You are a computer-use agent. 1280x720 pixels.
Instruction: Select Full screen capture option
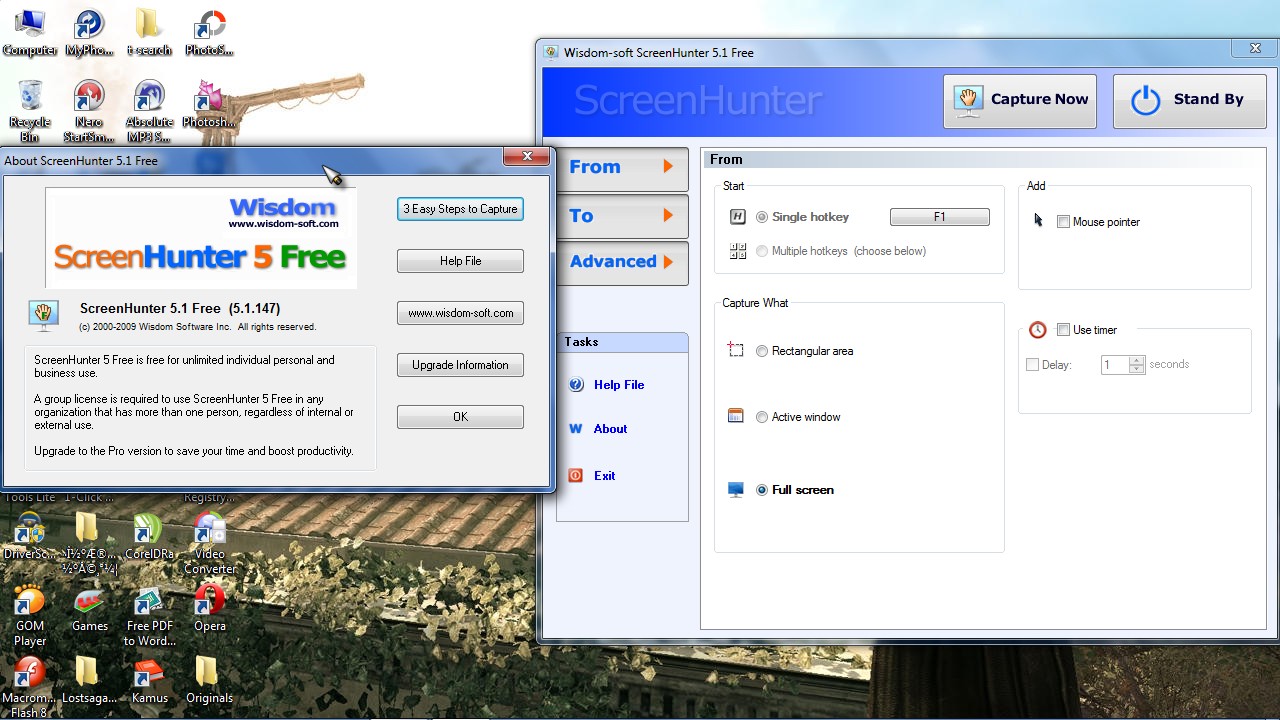point(762,490)
